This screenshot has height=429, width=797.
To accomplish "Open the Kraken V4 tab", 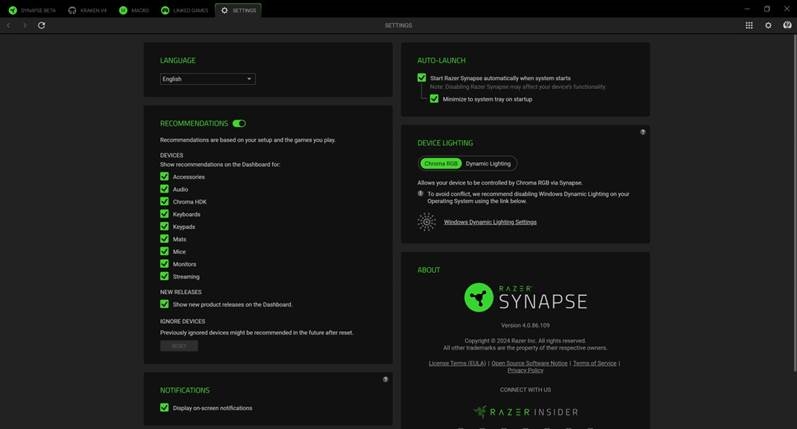I will 87,10.
